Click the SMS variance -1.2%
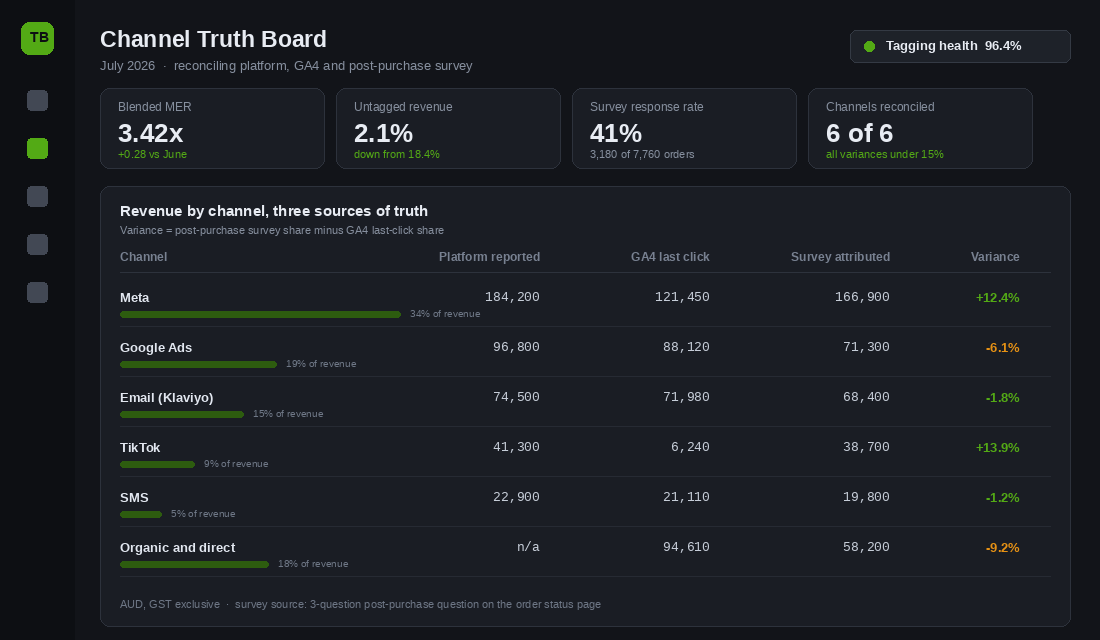1100x640 pixels. point(1002,498)
